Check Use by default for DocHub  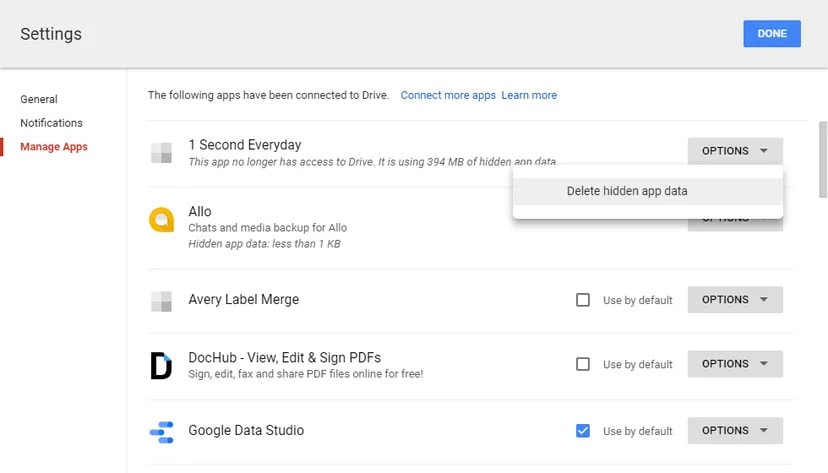click(x=583, y=365)
